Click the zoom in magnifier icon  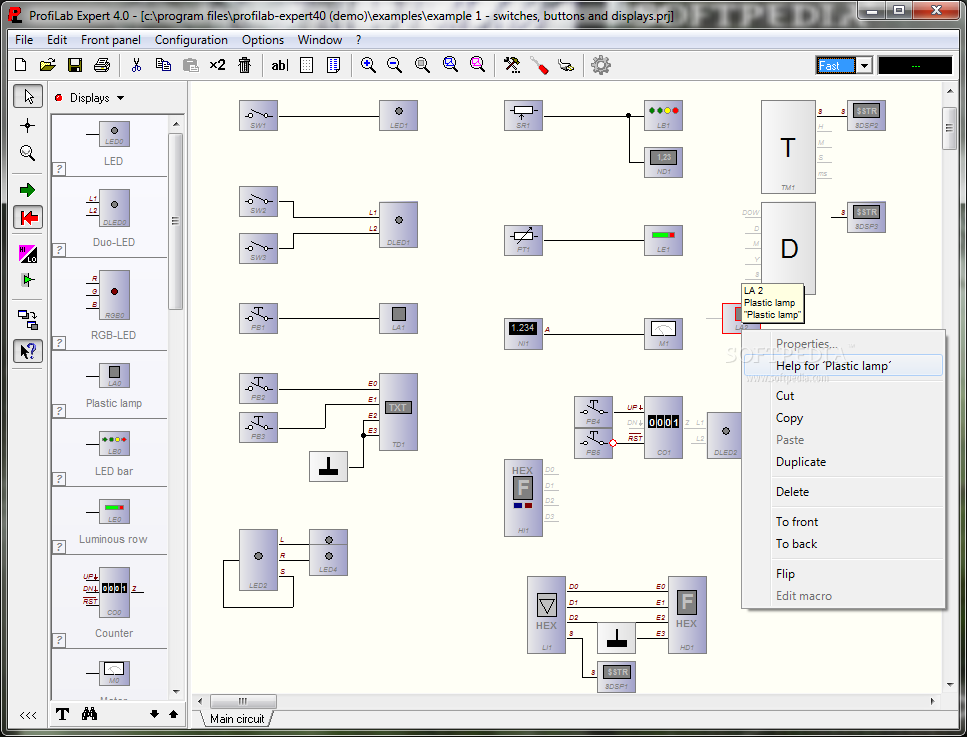coord(368,65)
